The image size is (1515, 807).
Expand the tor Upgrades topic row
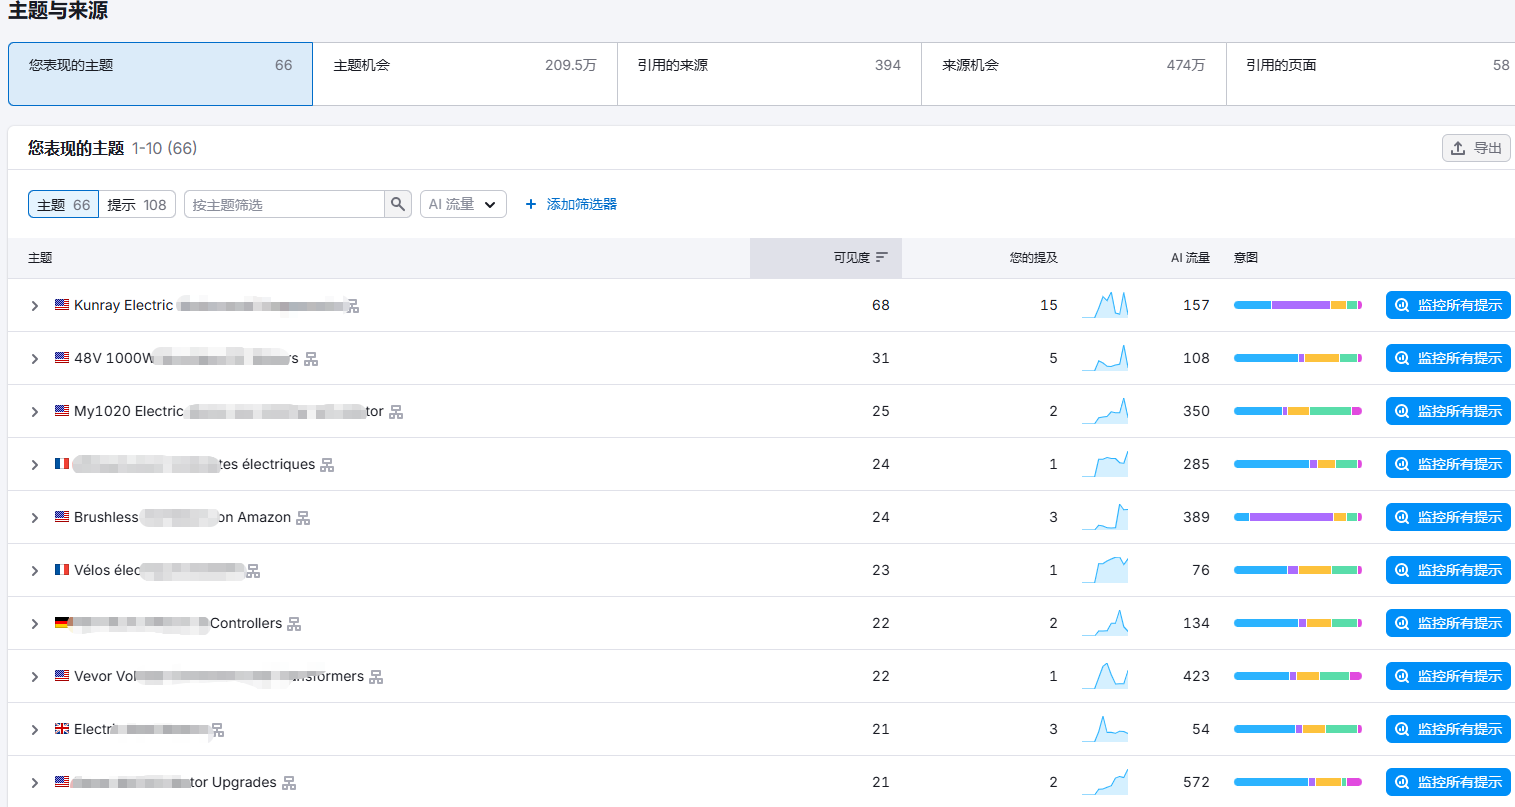(x=35, y=782)
